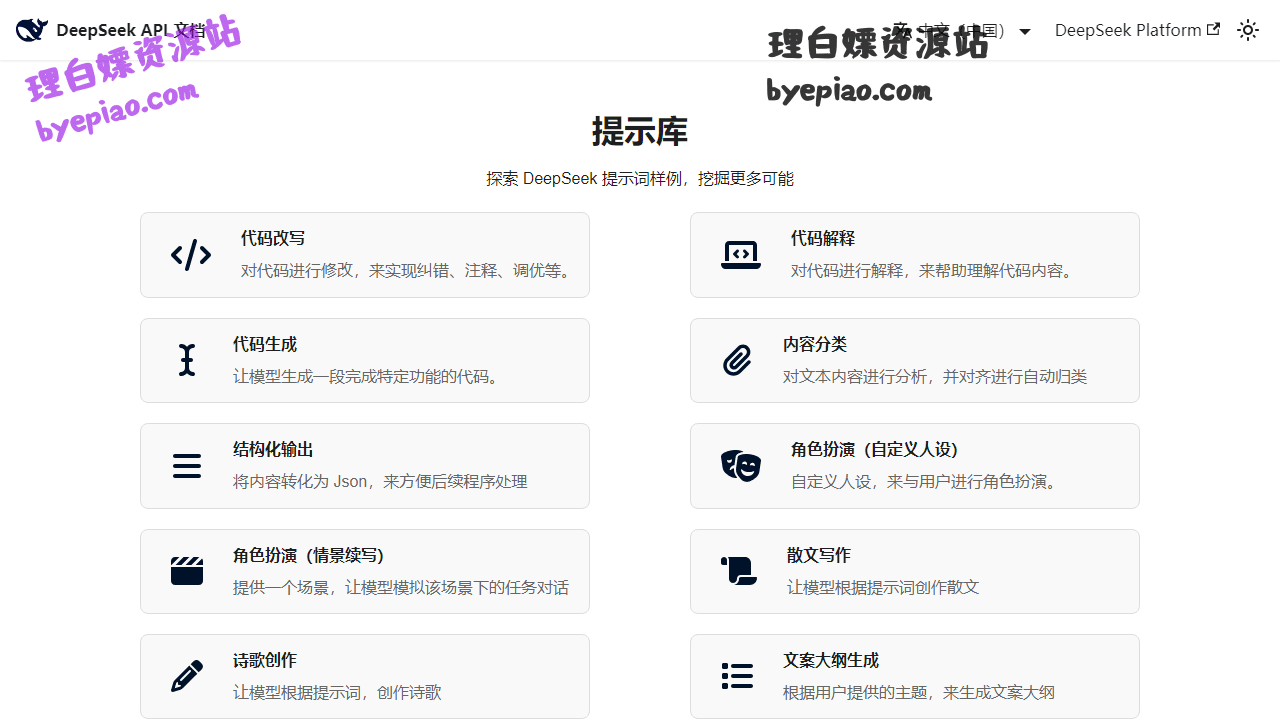Image resolution: width=1280 pixels, height=720 pixels.
Task: Click the theater masks icon for 角色扮演
Action: (741, 465)
